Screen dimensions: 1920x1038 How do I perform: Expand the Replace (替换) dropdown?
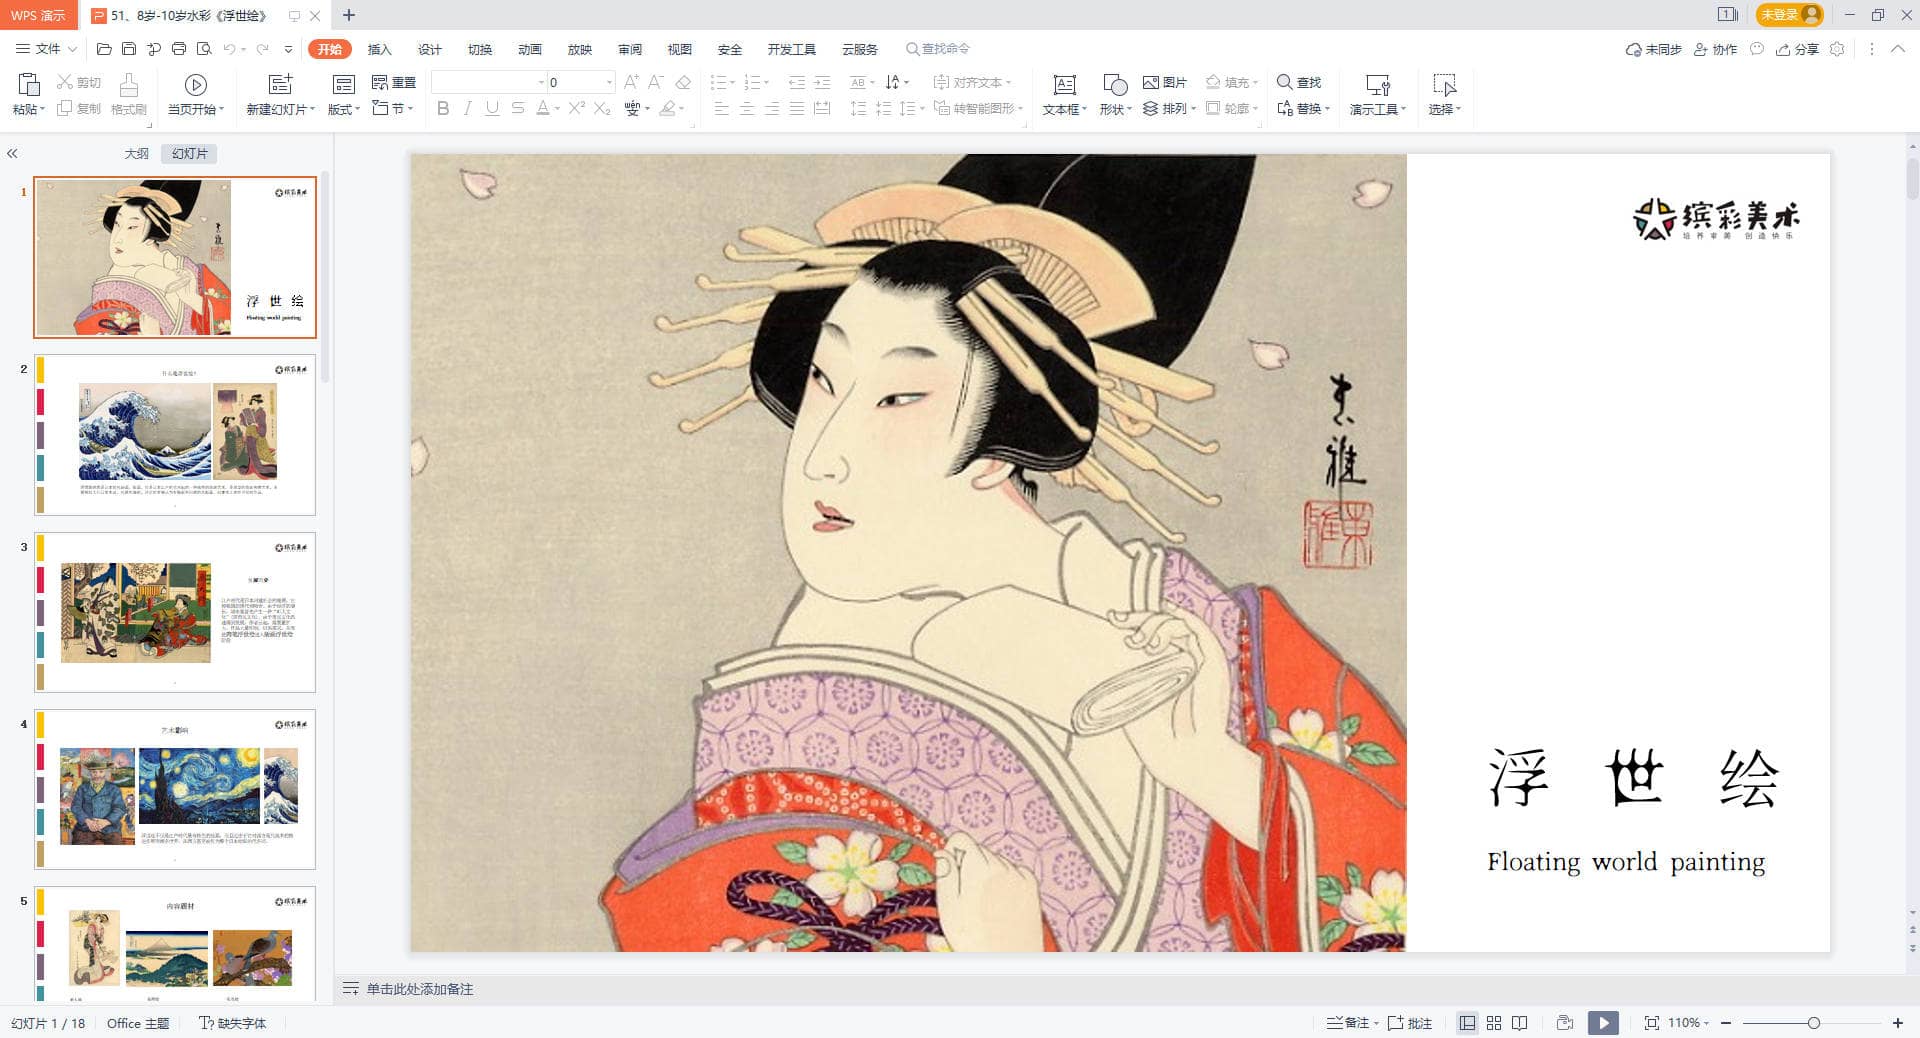coord(1304,108)
